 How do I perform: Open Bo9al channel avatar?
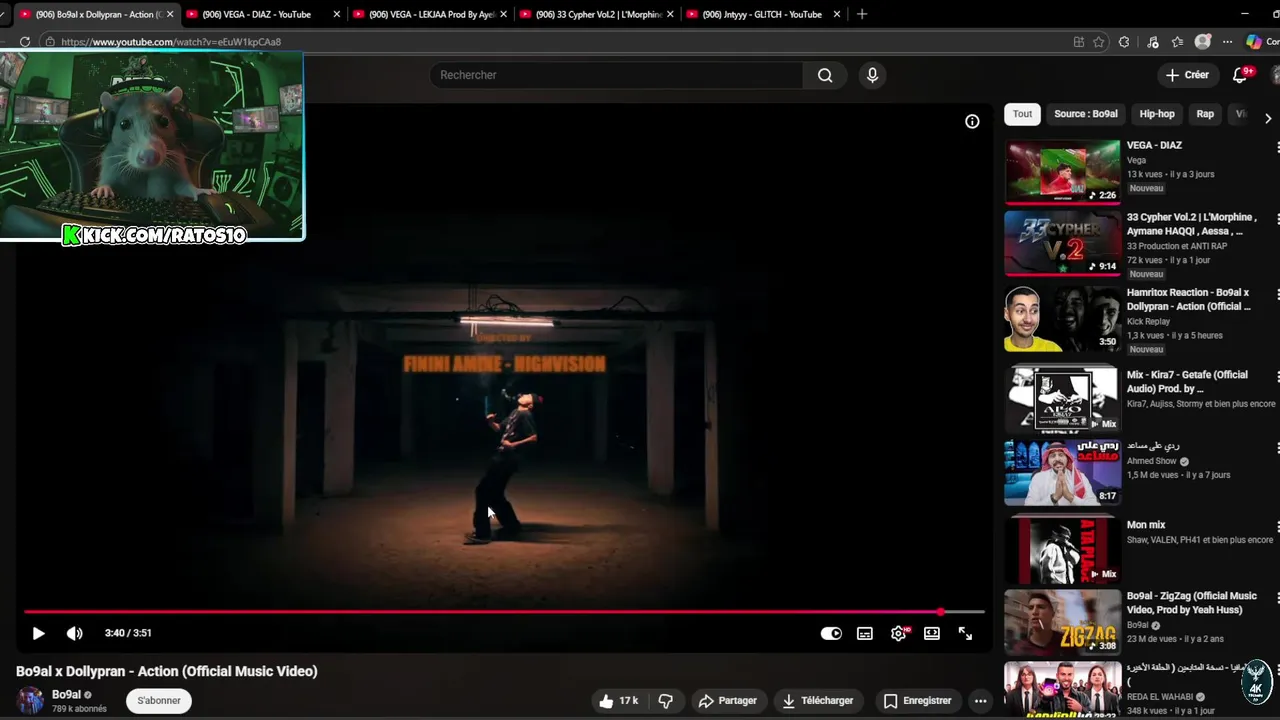(x=31, y=701)
